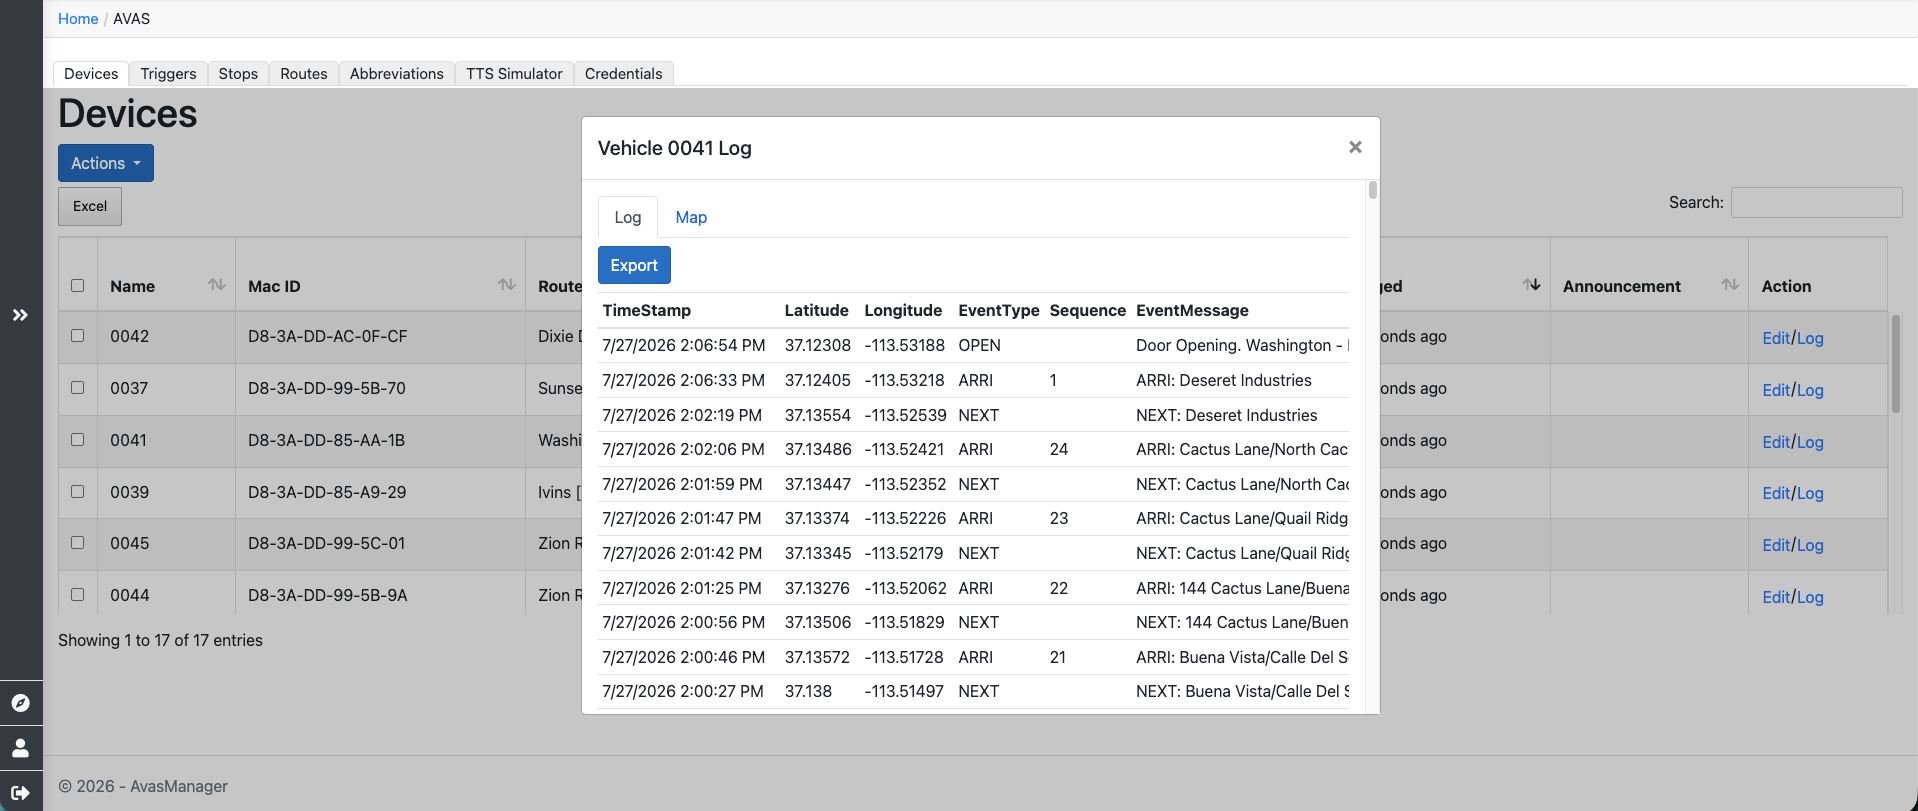This screenshot has width=1918, height=811.
Task: Open the TTS Simulator tab
Action: 514,74
